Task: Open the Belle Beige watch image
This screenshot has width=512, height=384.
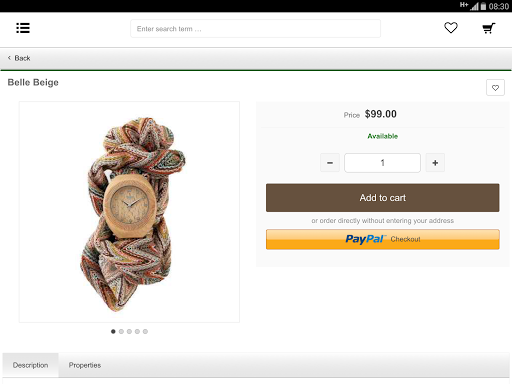Action: click(129, 212)
